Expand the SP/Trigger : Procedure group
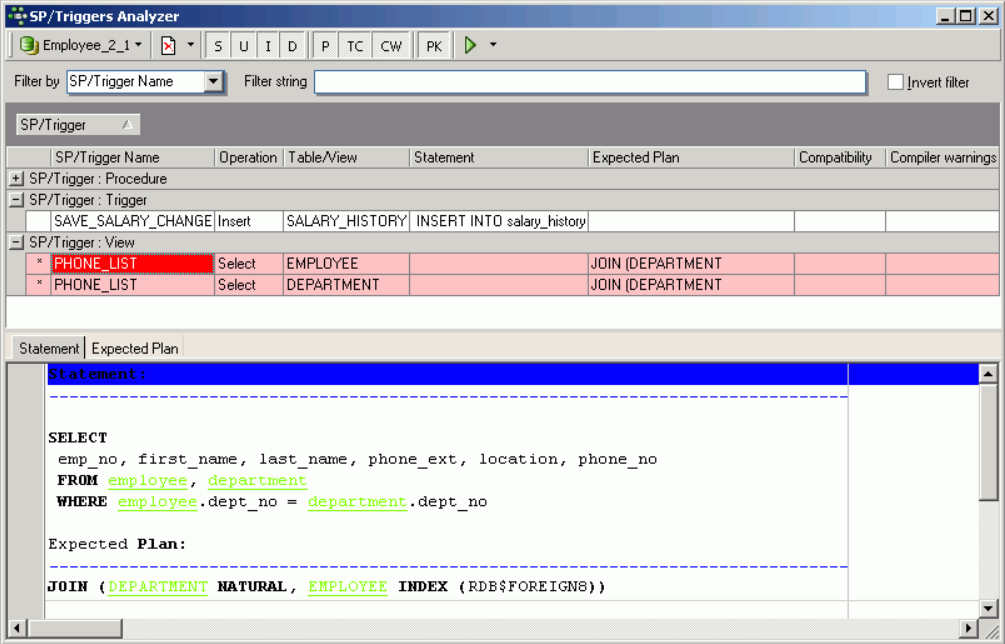 (16, 179)
